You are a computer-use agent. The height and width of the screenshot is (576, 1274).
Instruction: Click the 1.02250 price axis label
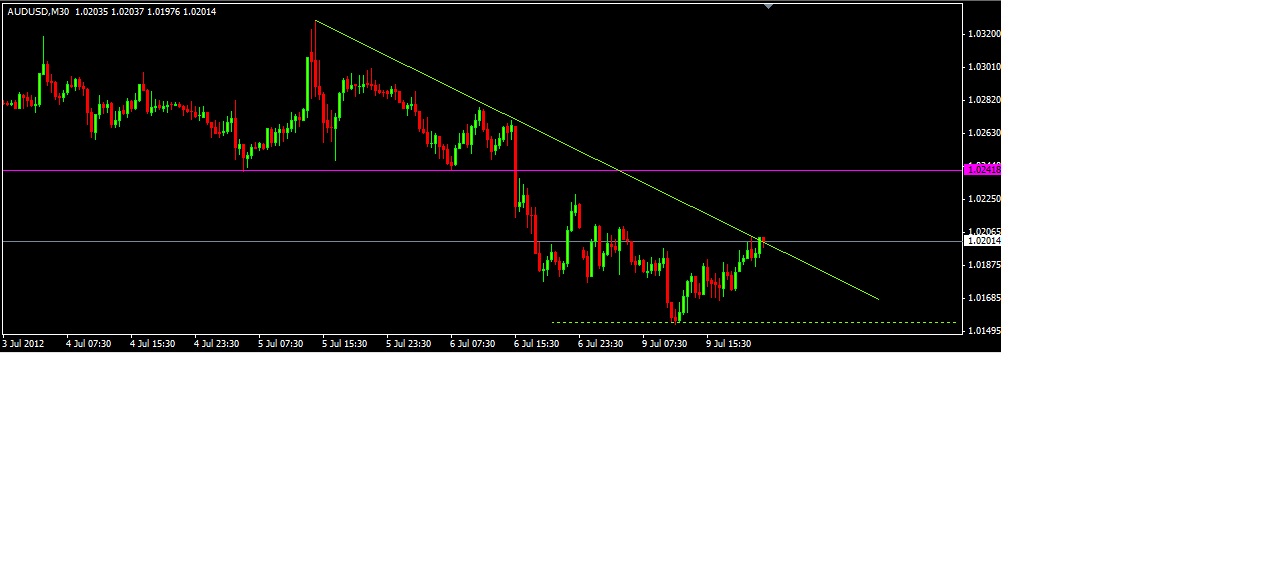point(984,199)
